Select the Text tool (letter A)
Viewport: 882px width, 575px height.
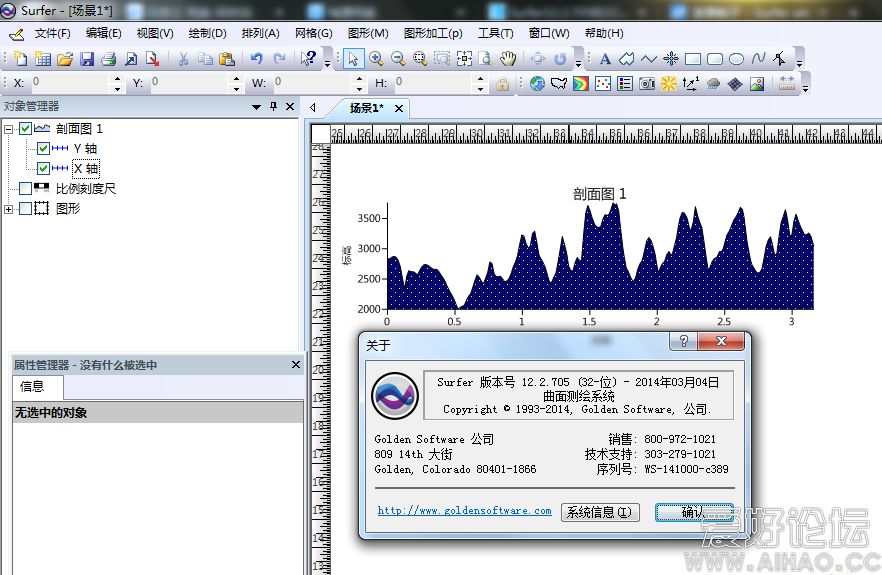click(x=605, y=59)
